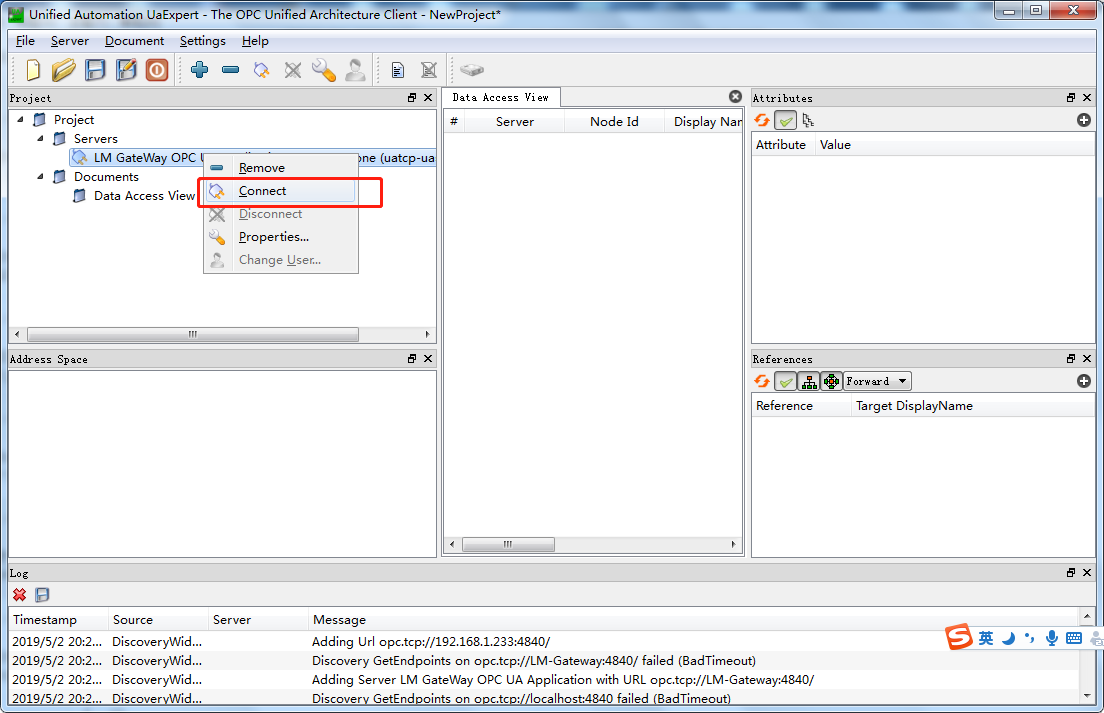
Task: Click the moon icon on the IME bar
Action: (1008, 638)
